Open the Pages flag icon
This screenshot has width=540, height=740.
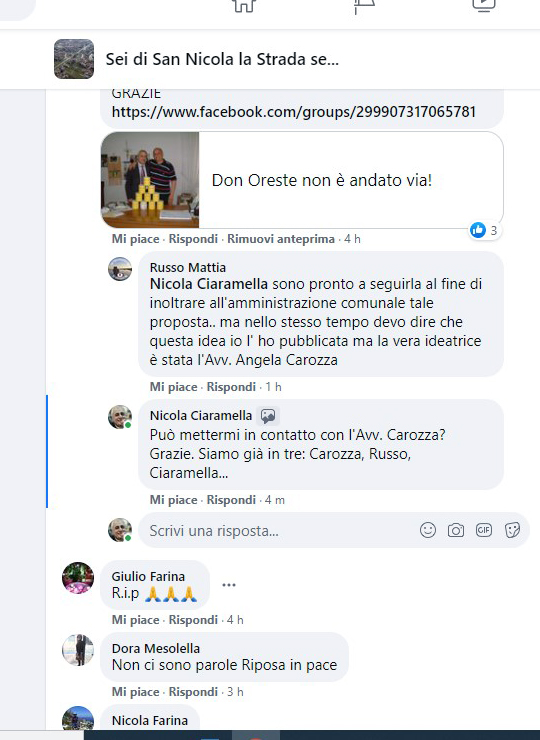[364, 6]
